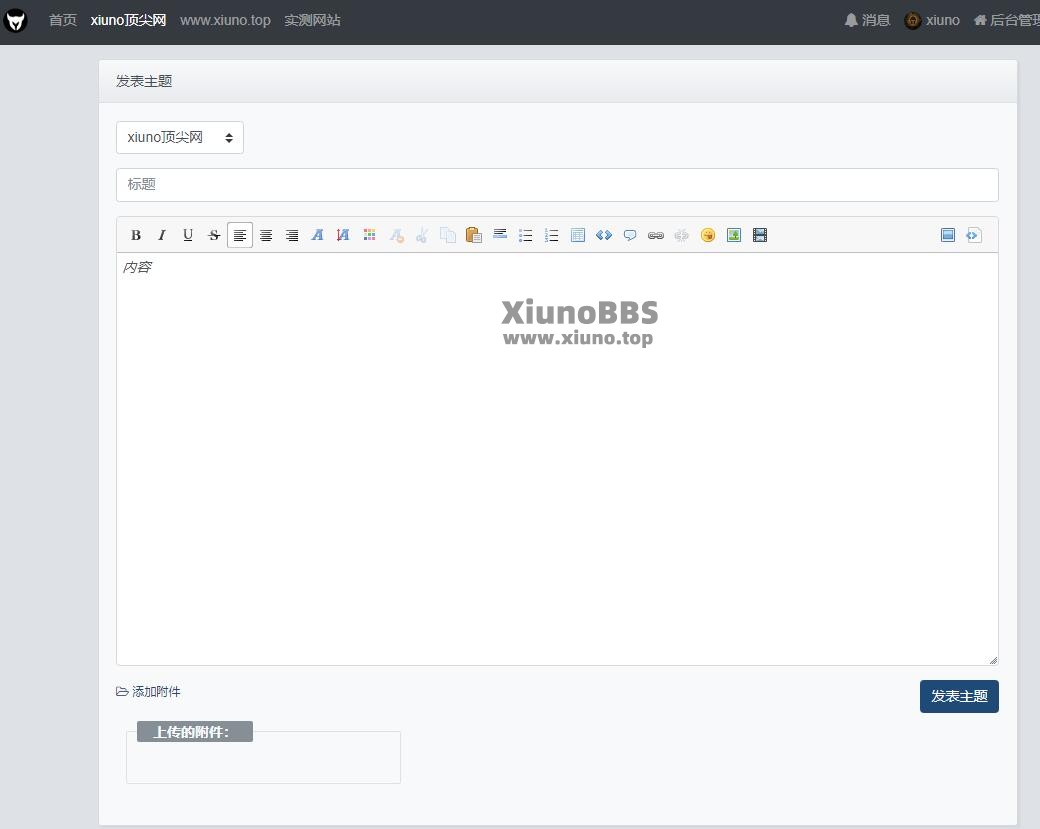
Task: Insert a quote bubble
Action: click(630, 235)
